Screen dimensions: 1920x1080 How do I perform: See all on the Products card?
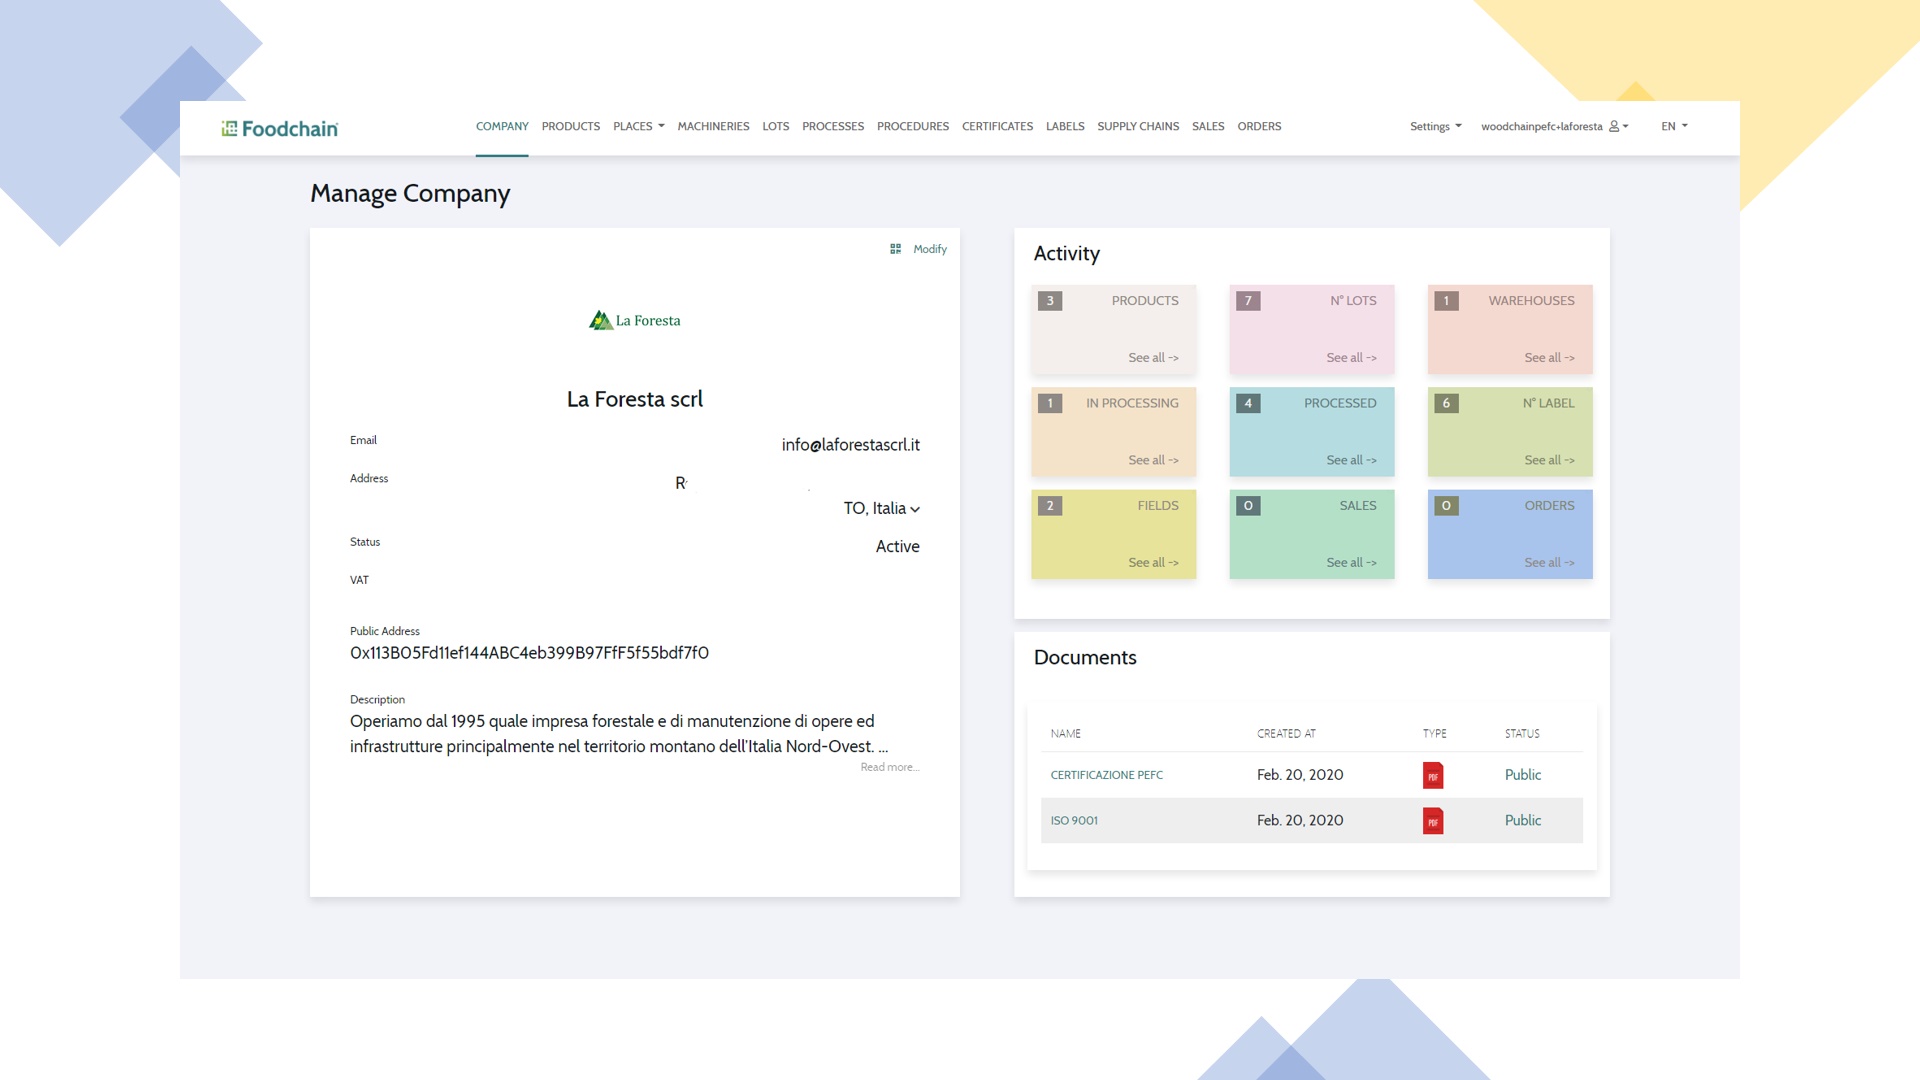1153,357
